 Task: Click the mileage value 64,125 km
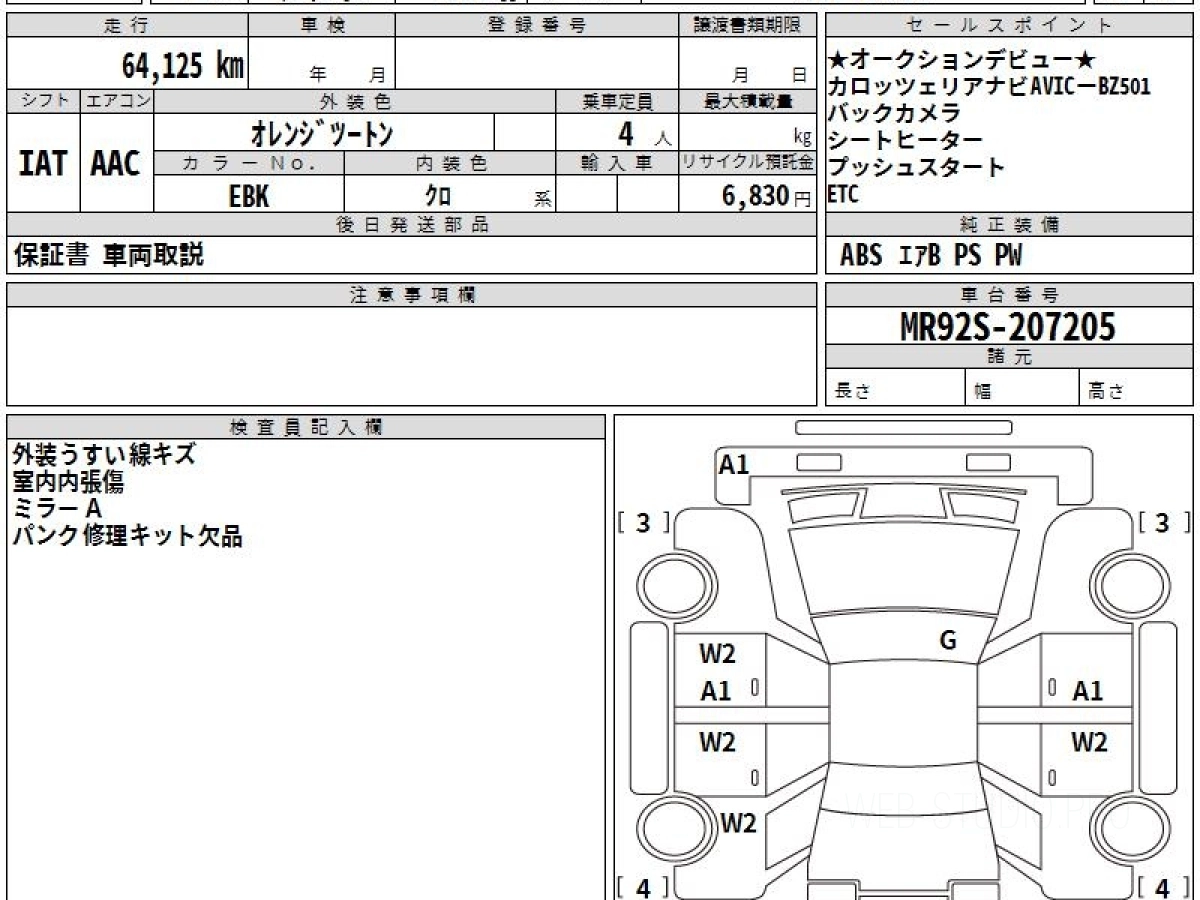coord(182,66)
